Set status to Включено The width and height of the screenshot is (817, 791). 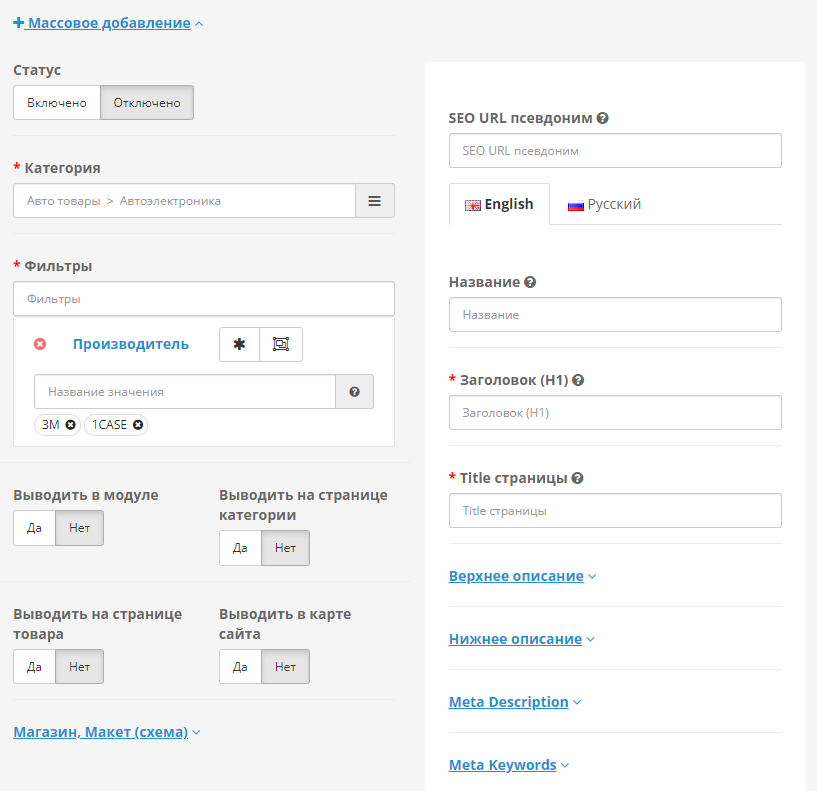pyautogui.click(x=57, y=103)
